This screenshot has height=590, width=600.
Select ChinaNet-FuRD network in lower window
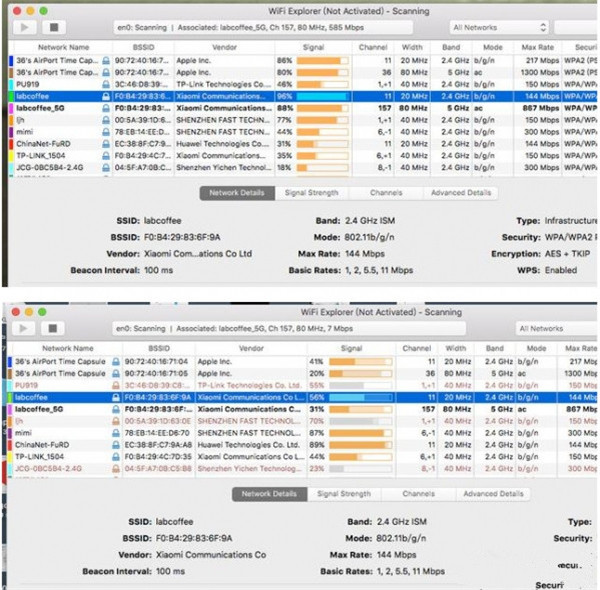tap(302, 445)
